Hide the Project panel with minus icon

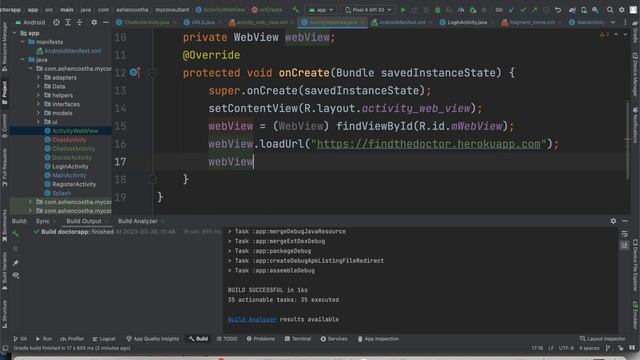(105, 22)
